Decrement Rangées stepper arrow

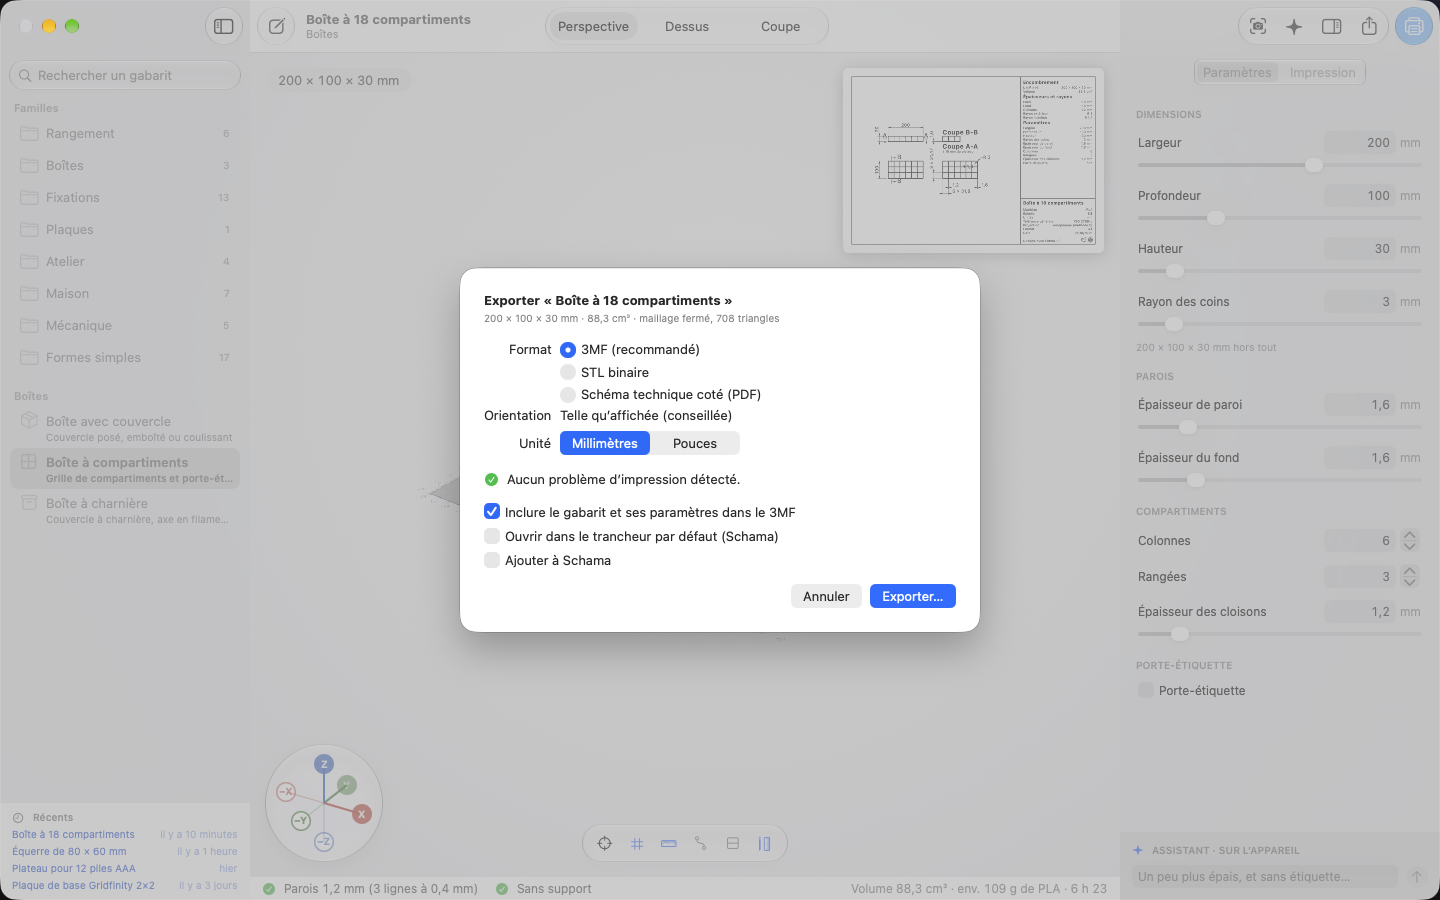1410,582
